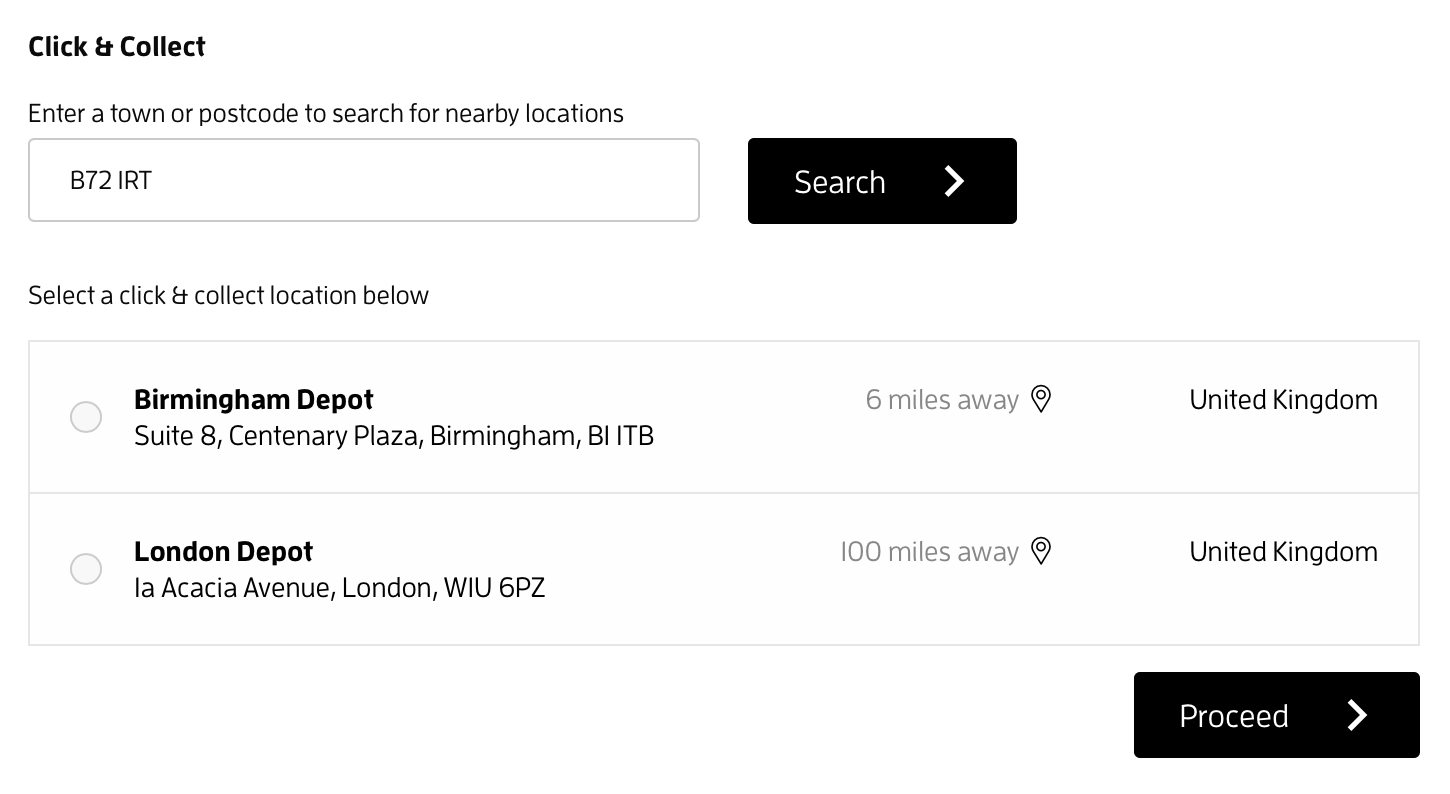Choose Birmingham Depot as collection location
Screen dimensions: 1450x794
click(x=86, y=417)
